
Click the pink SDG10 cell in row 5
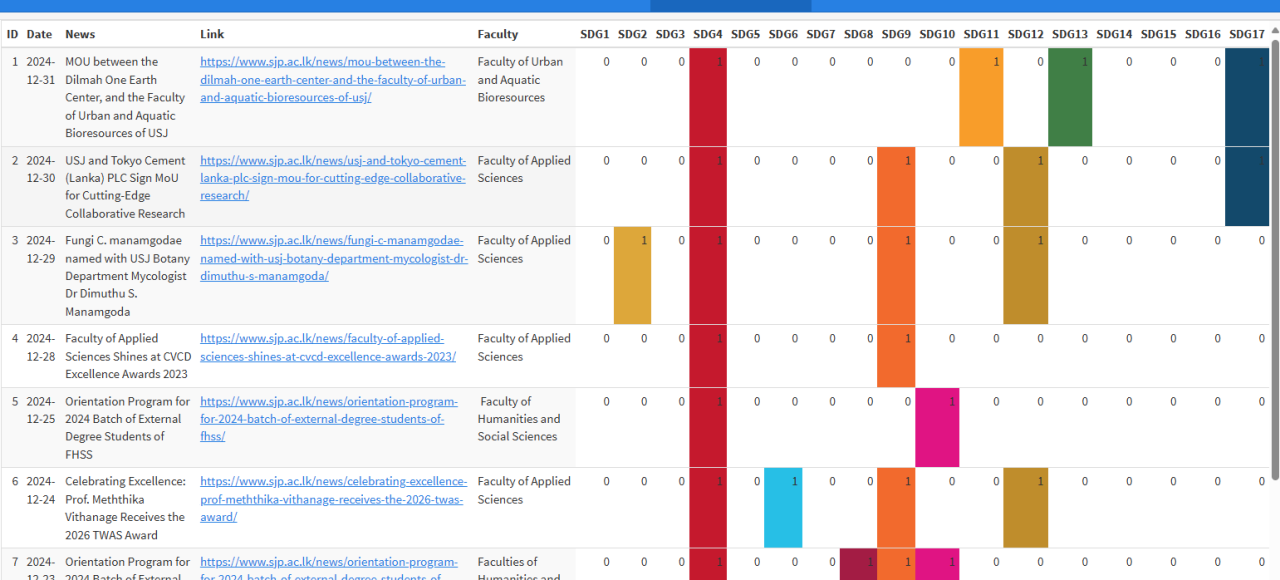pyautogui.click(x=937, y=427)
